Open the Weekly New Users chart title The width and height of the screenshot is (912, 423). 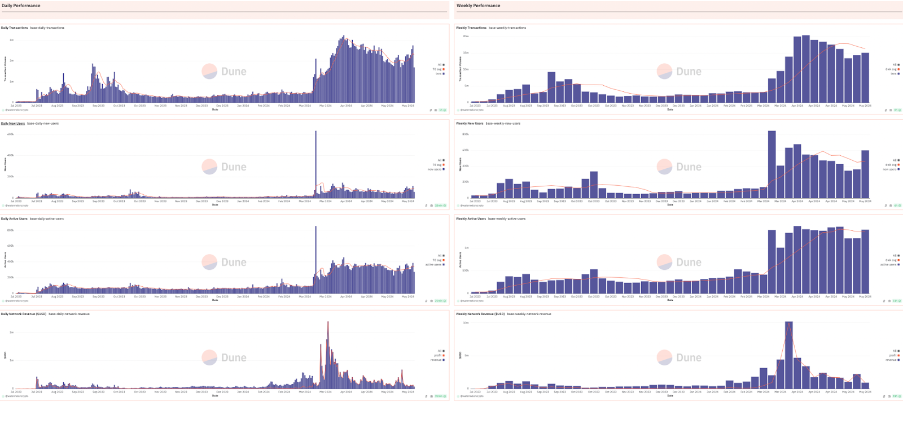pyautogui.click(x=469, y=123)
